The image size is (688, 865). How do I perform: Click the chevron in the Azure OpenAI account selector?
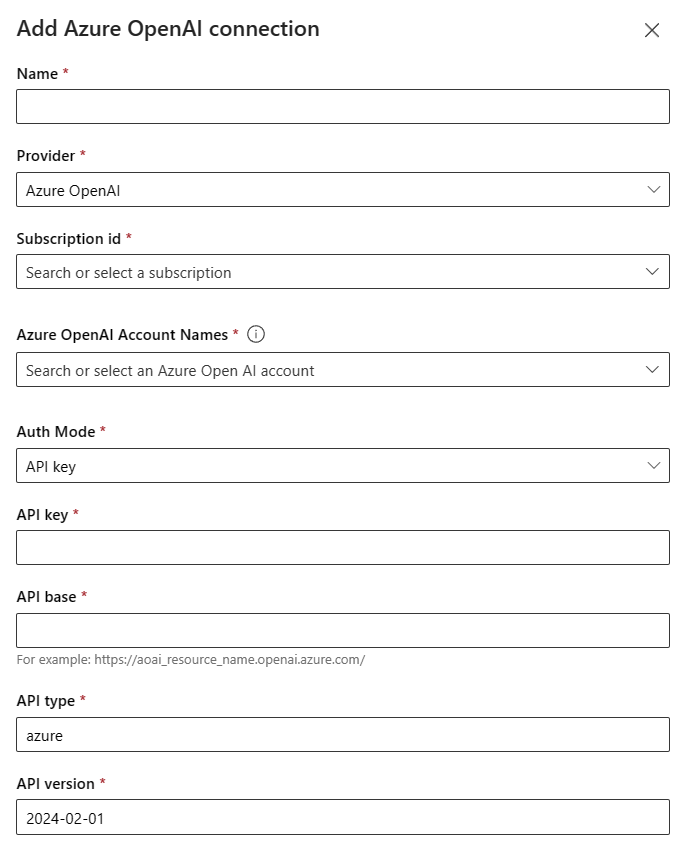point(654,369)
